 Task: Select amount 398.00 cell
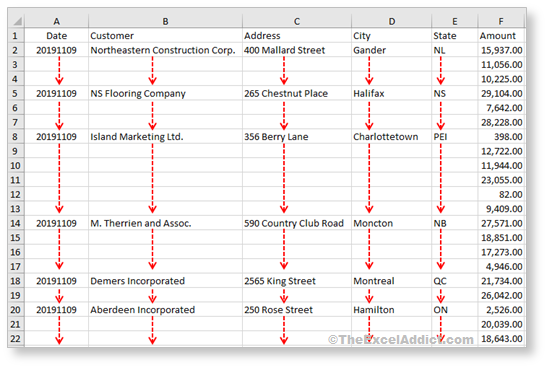pos(501,136)
